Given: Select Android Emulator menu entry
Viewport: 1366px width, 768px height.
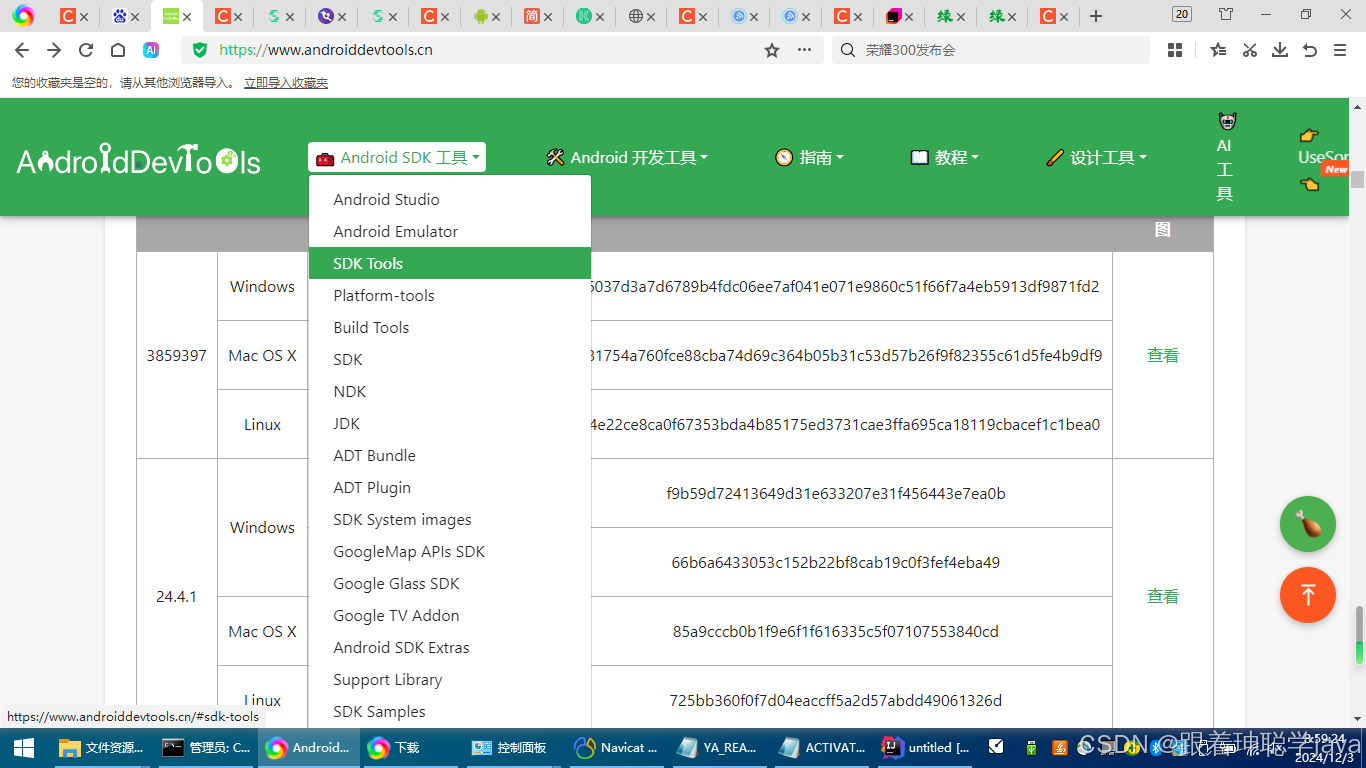Looking at the screenshot, I should (x=450, y=231).
